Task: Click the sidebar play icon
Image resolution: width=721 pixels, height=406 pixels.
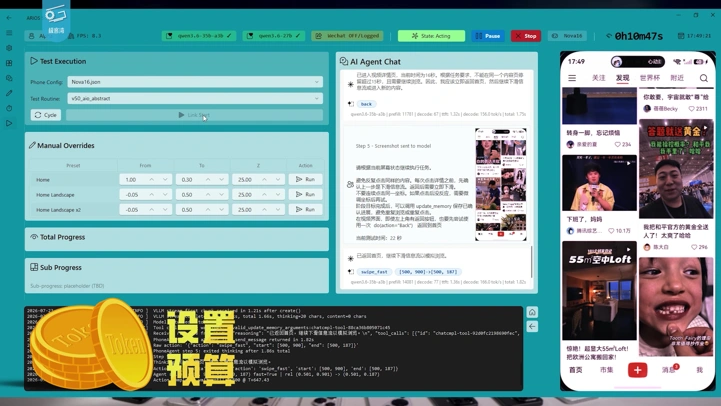Action: 9,123
